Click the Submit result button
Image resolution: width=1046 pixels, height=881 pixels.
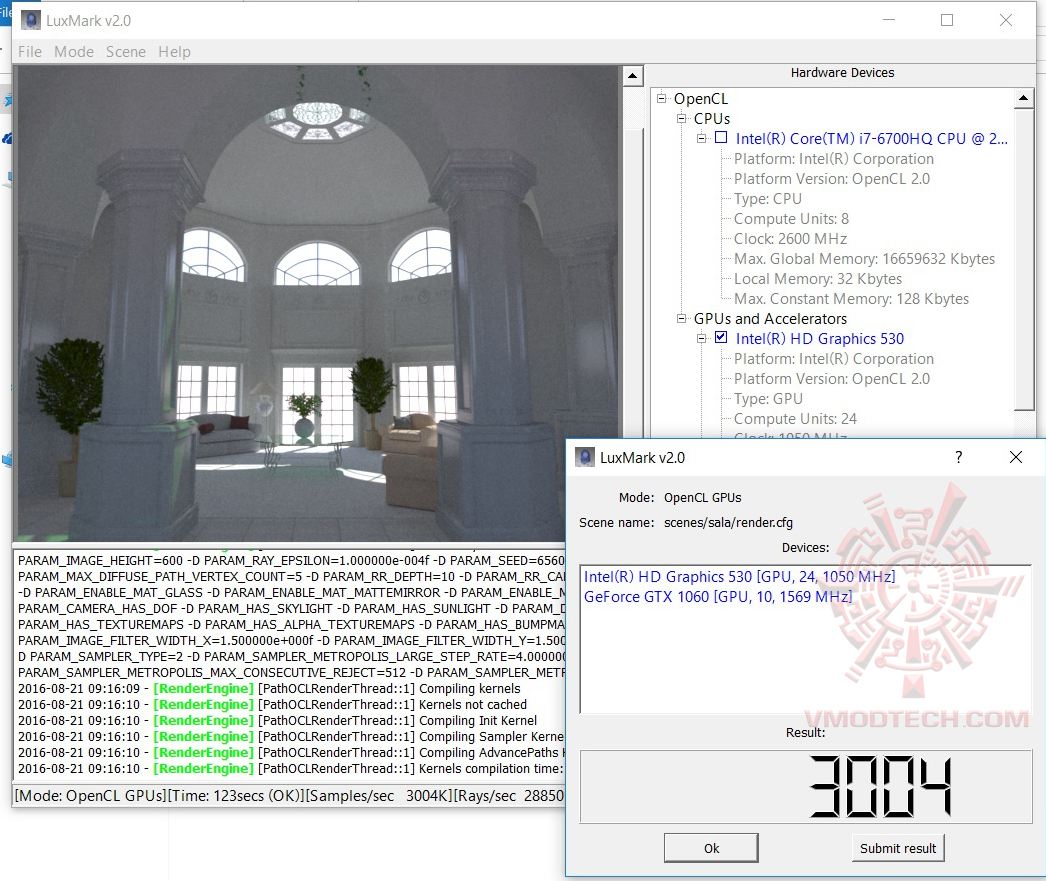(898, 848)
